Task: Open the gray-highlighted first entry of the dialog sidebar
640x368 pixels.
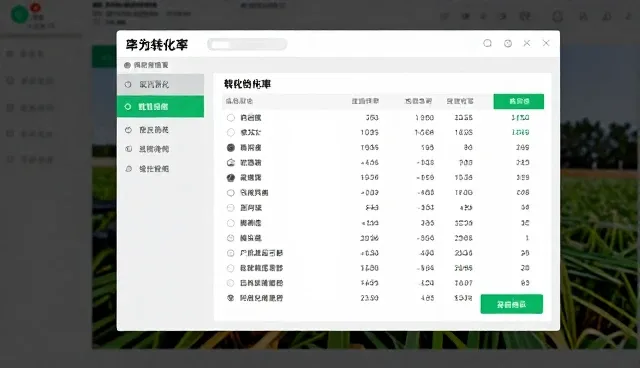Action: coord(160,84)
